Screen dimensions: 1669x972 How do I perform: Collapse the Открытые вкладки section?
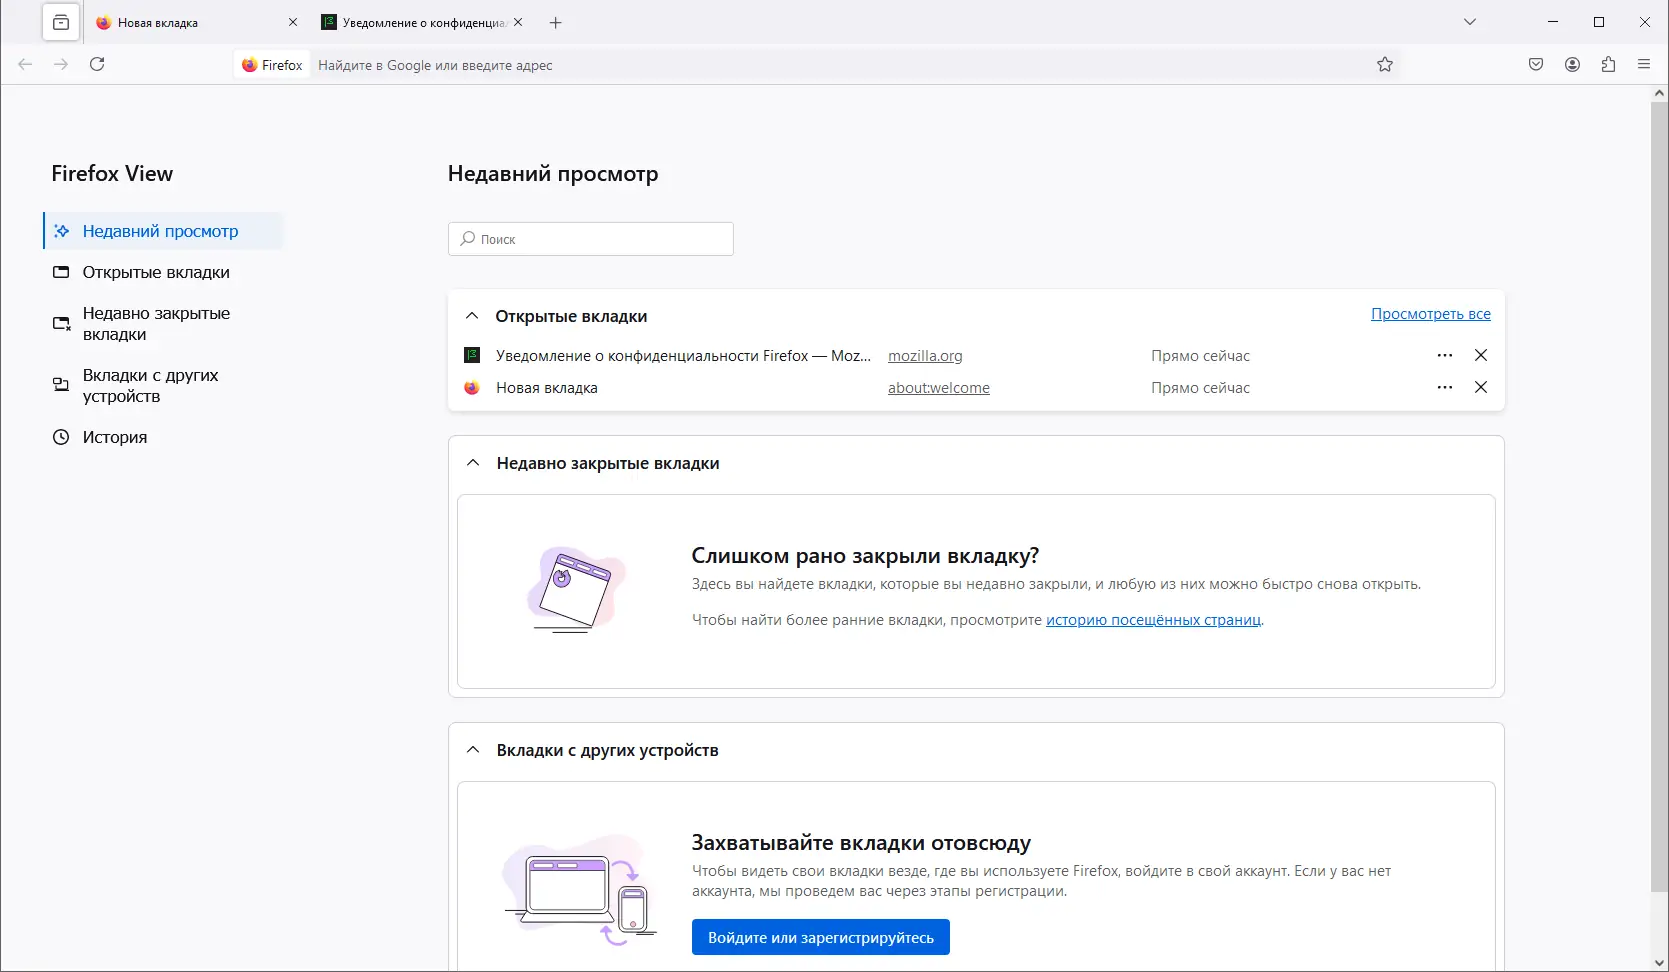click(x=472, y=316)
